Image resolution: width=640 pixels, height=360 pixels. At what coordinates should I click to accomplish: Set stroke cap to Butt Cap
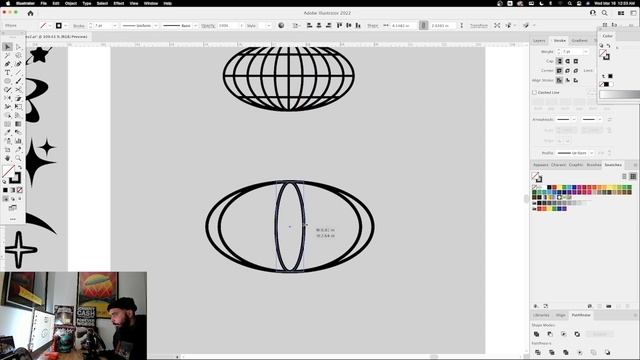coord(559,61)
